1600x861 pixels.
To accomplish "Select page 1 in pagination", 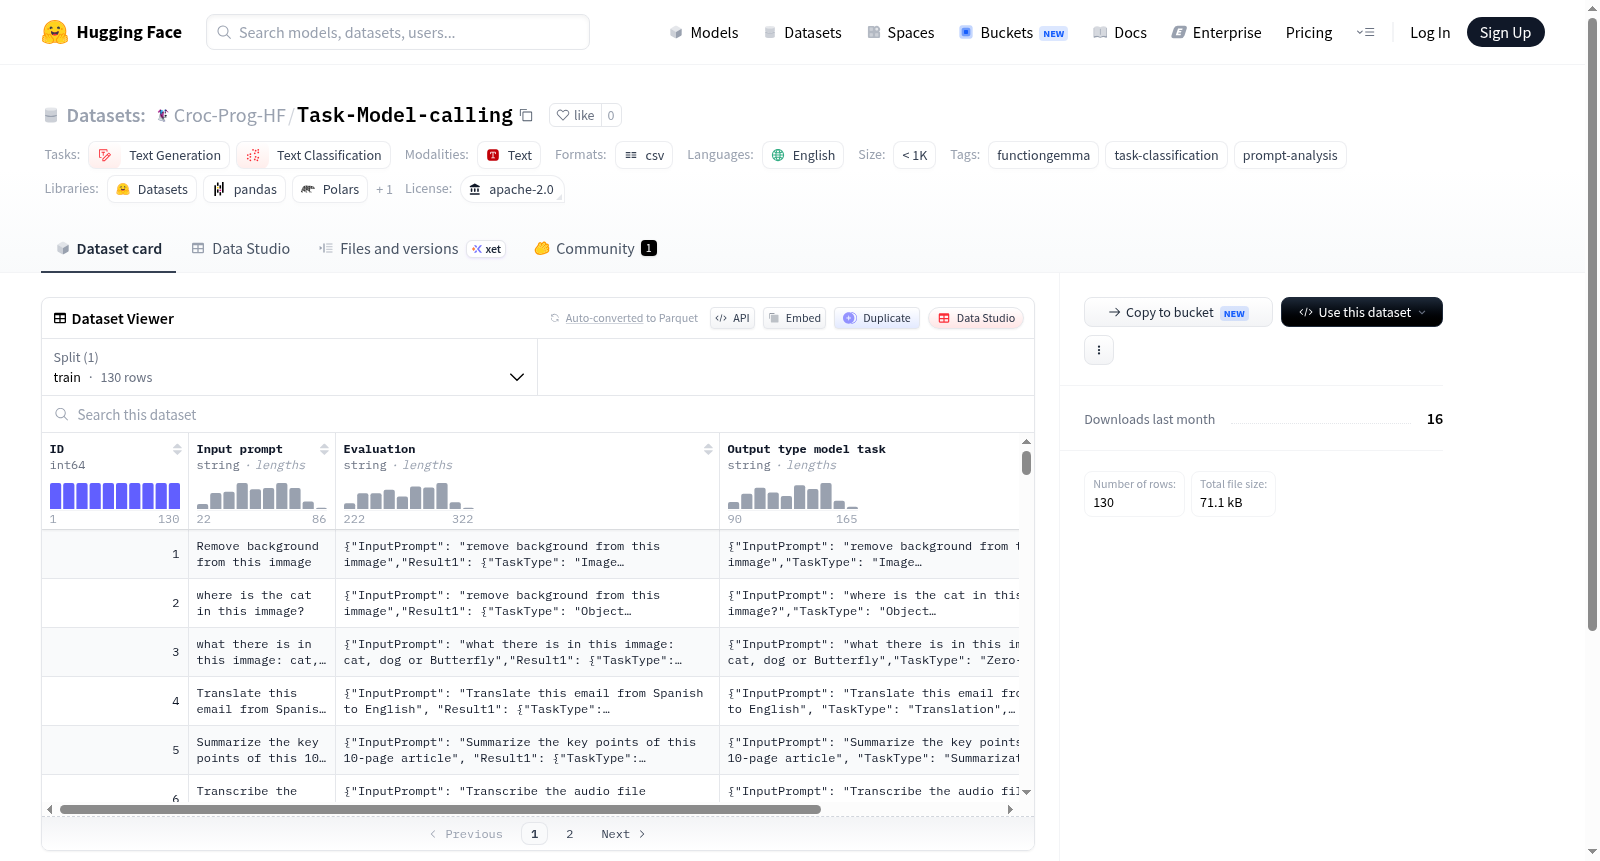I will tap(534, 834).
